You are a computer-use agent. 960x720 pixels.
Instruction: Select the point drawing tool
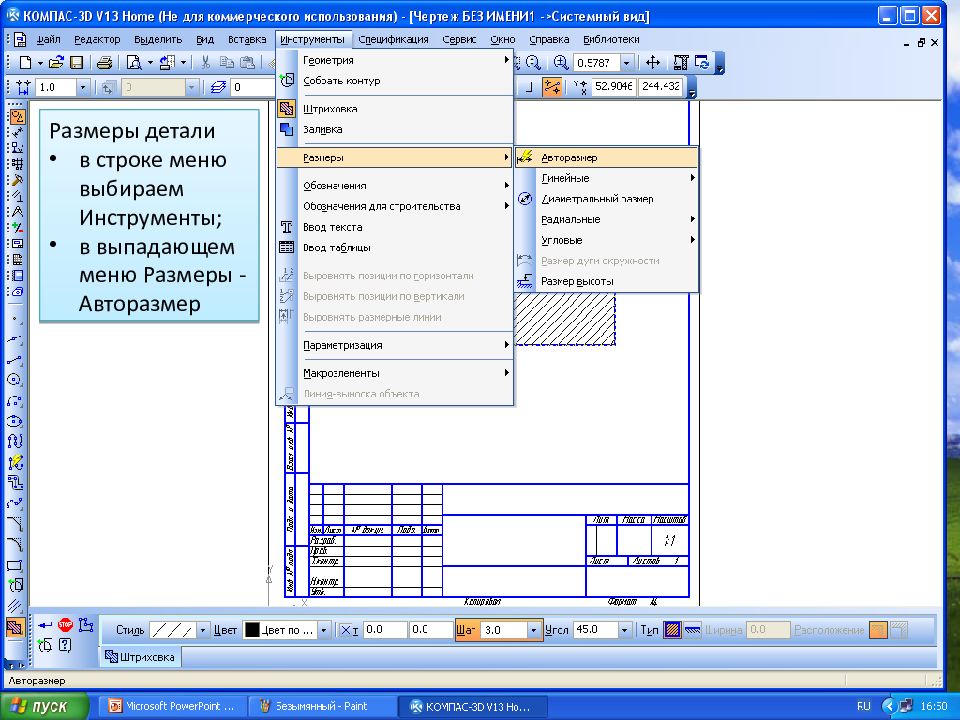pos(15,319)
